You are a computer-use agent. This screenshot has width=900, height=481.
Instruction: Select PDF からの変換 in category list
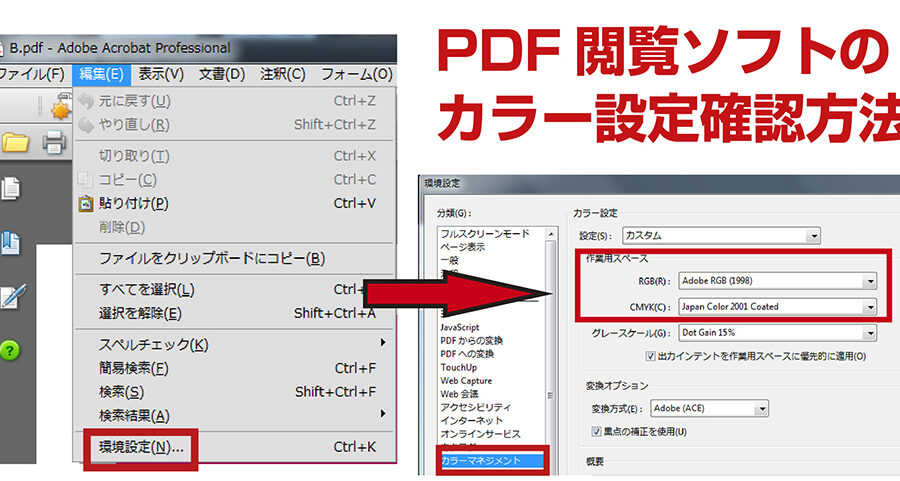pos(471,340)
